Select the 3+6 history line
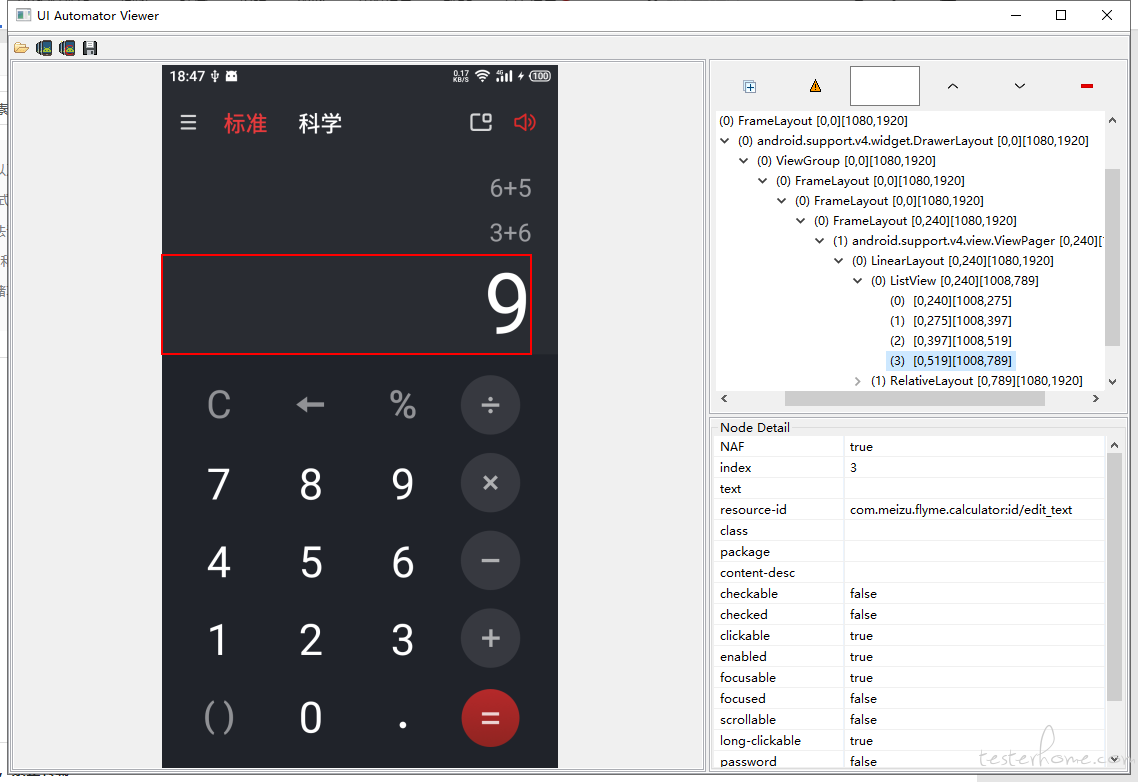The width and height of the screenshot is (1138, 782). [510, 232]
